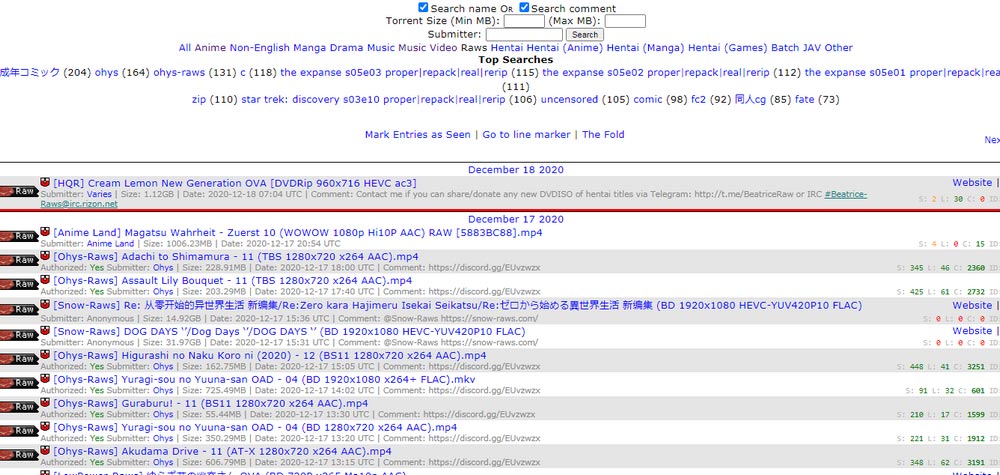Screen dimensions: 1000x475
Task: Click Raw icon beside Yuragi-sou OAD 1920x1080 mkv
Action: (x=19, y=383)
